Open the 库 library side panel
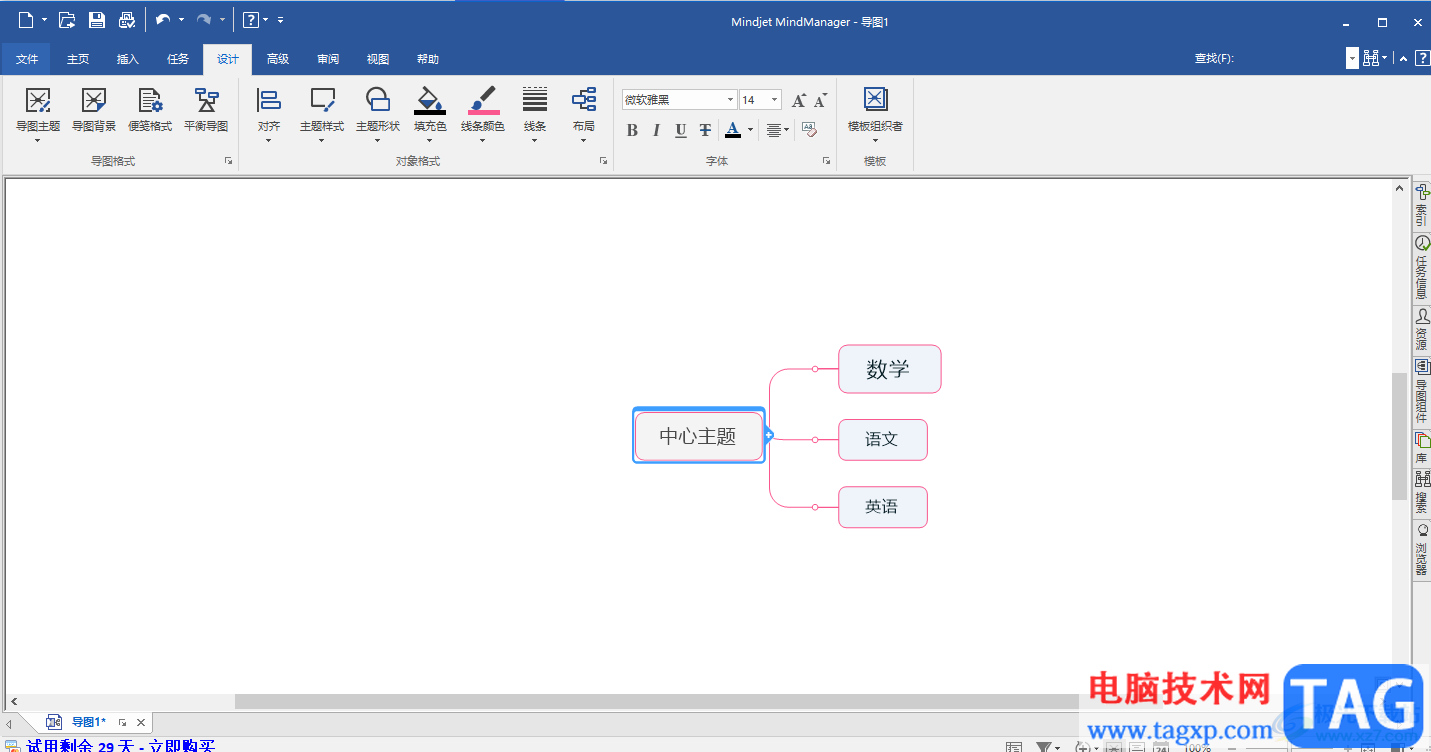The height and width of the screenshot is (752, 1431). point(1421,447)
